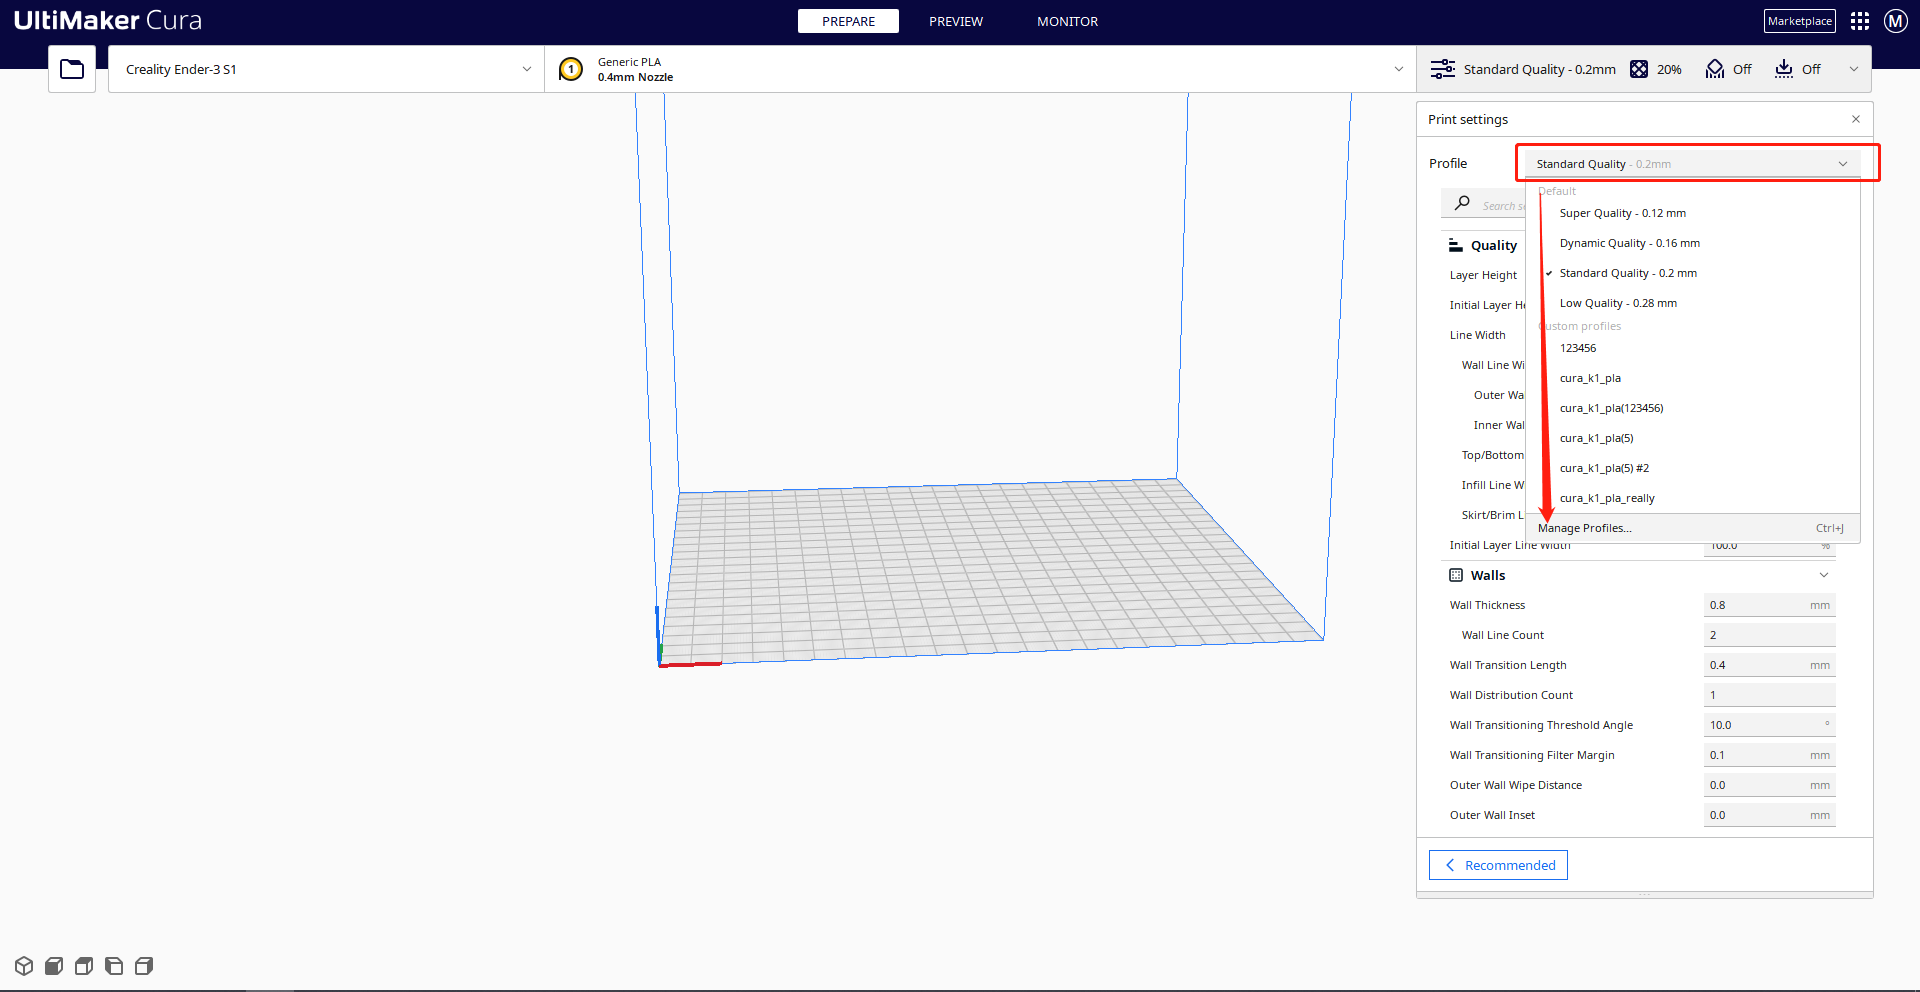
Task: Open file folder icon
Action: 72,69
